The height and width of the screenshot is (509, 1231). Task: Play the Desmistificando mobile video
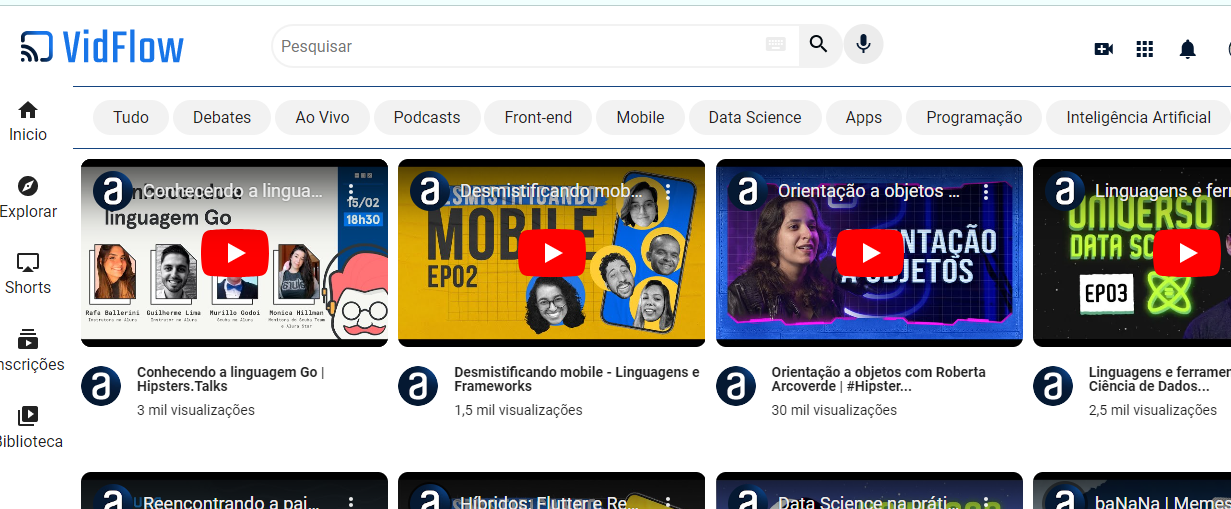552,253
